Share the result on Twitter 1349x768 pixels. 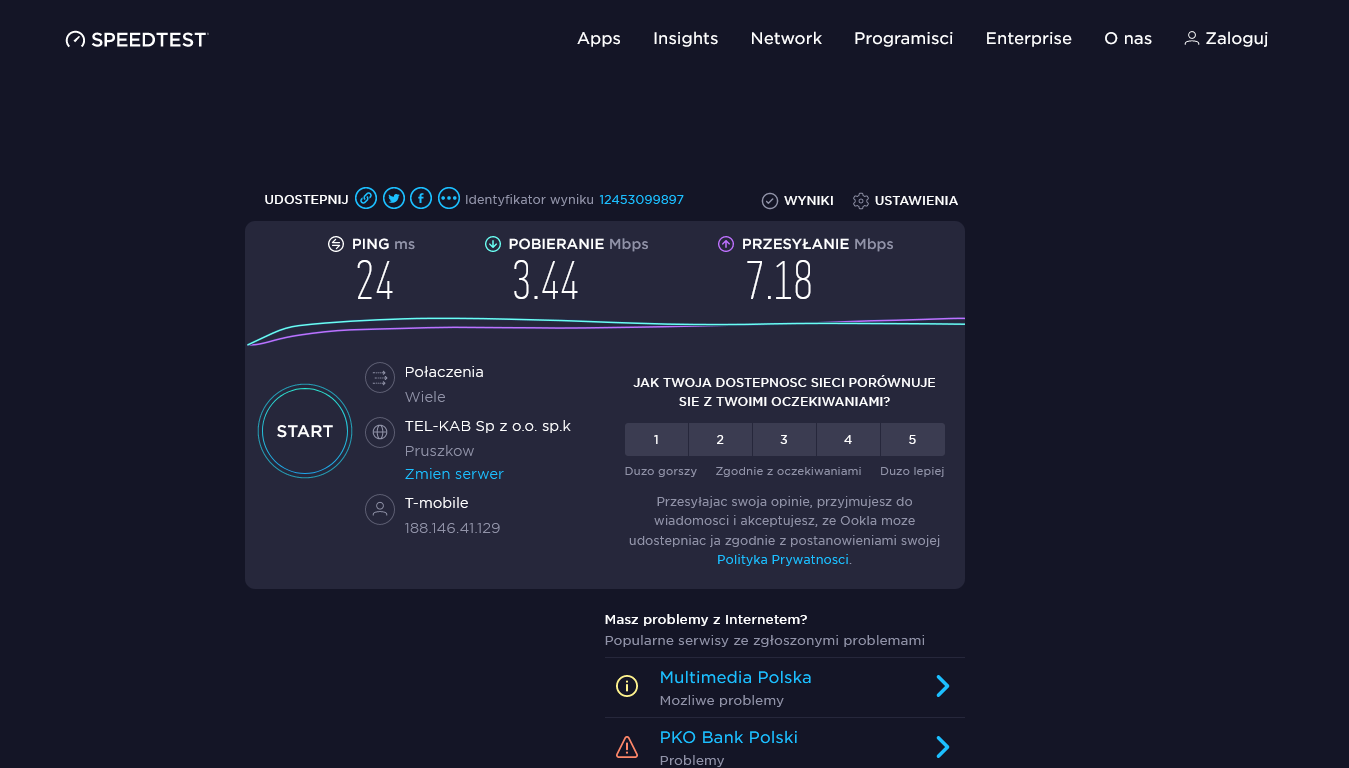click(x=394, y=198)
